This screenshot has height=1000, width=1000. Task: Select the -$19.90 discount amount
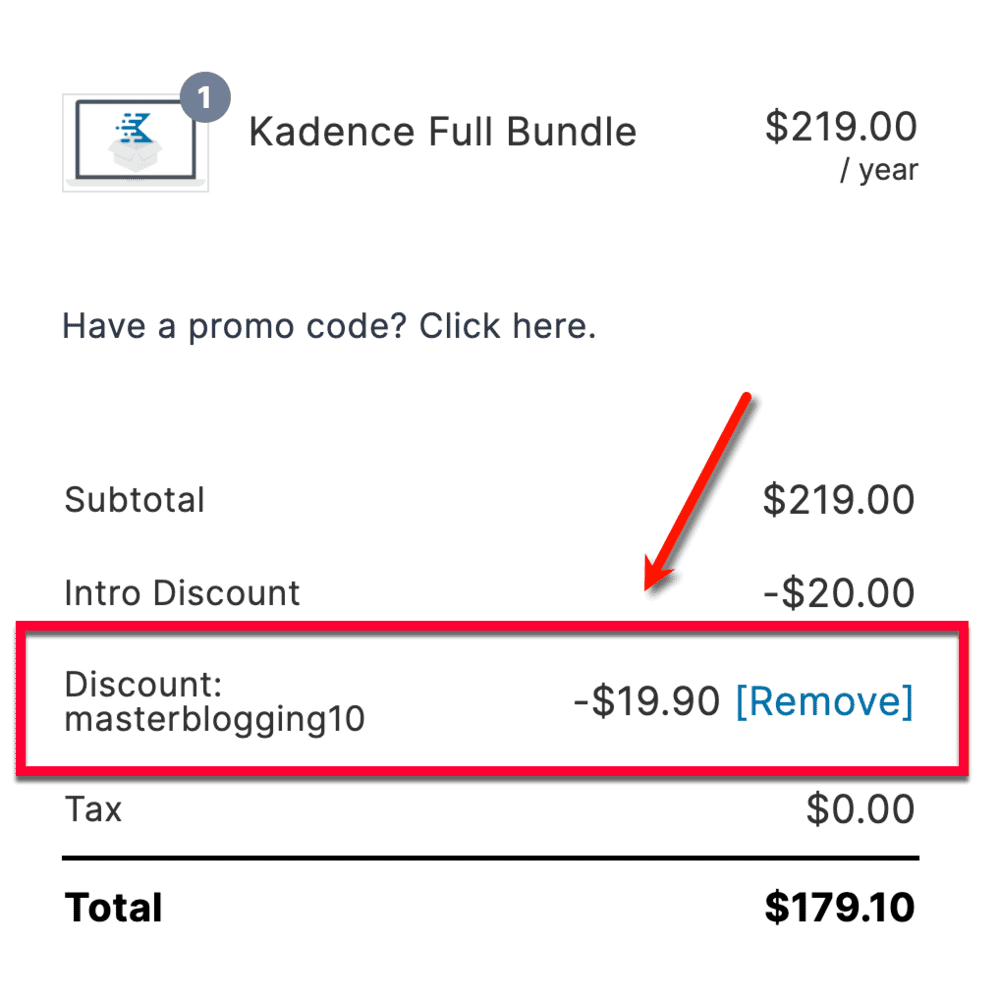click(650, 701)
